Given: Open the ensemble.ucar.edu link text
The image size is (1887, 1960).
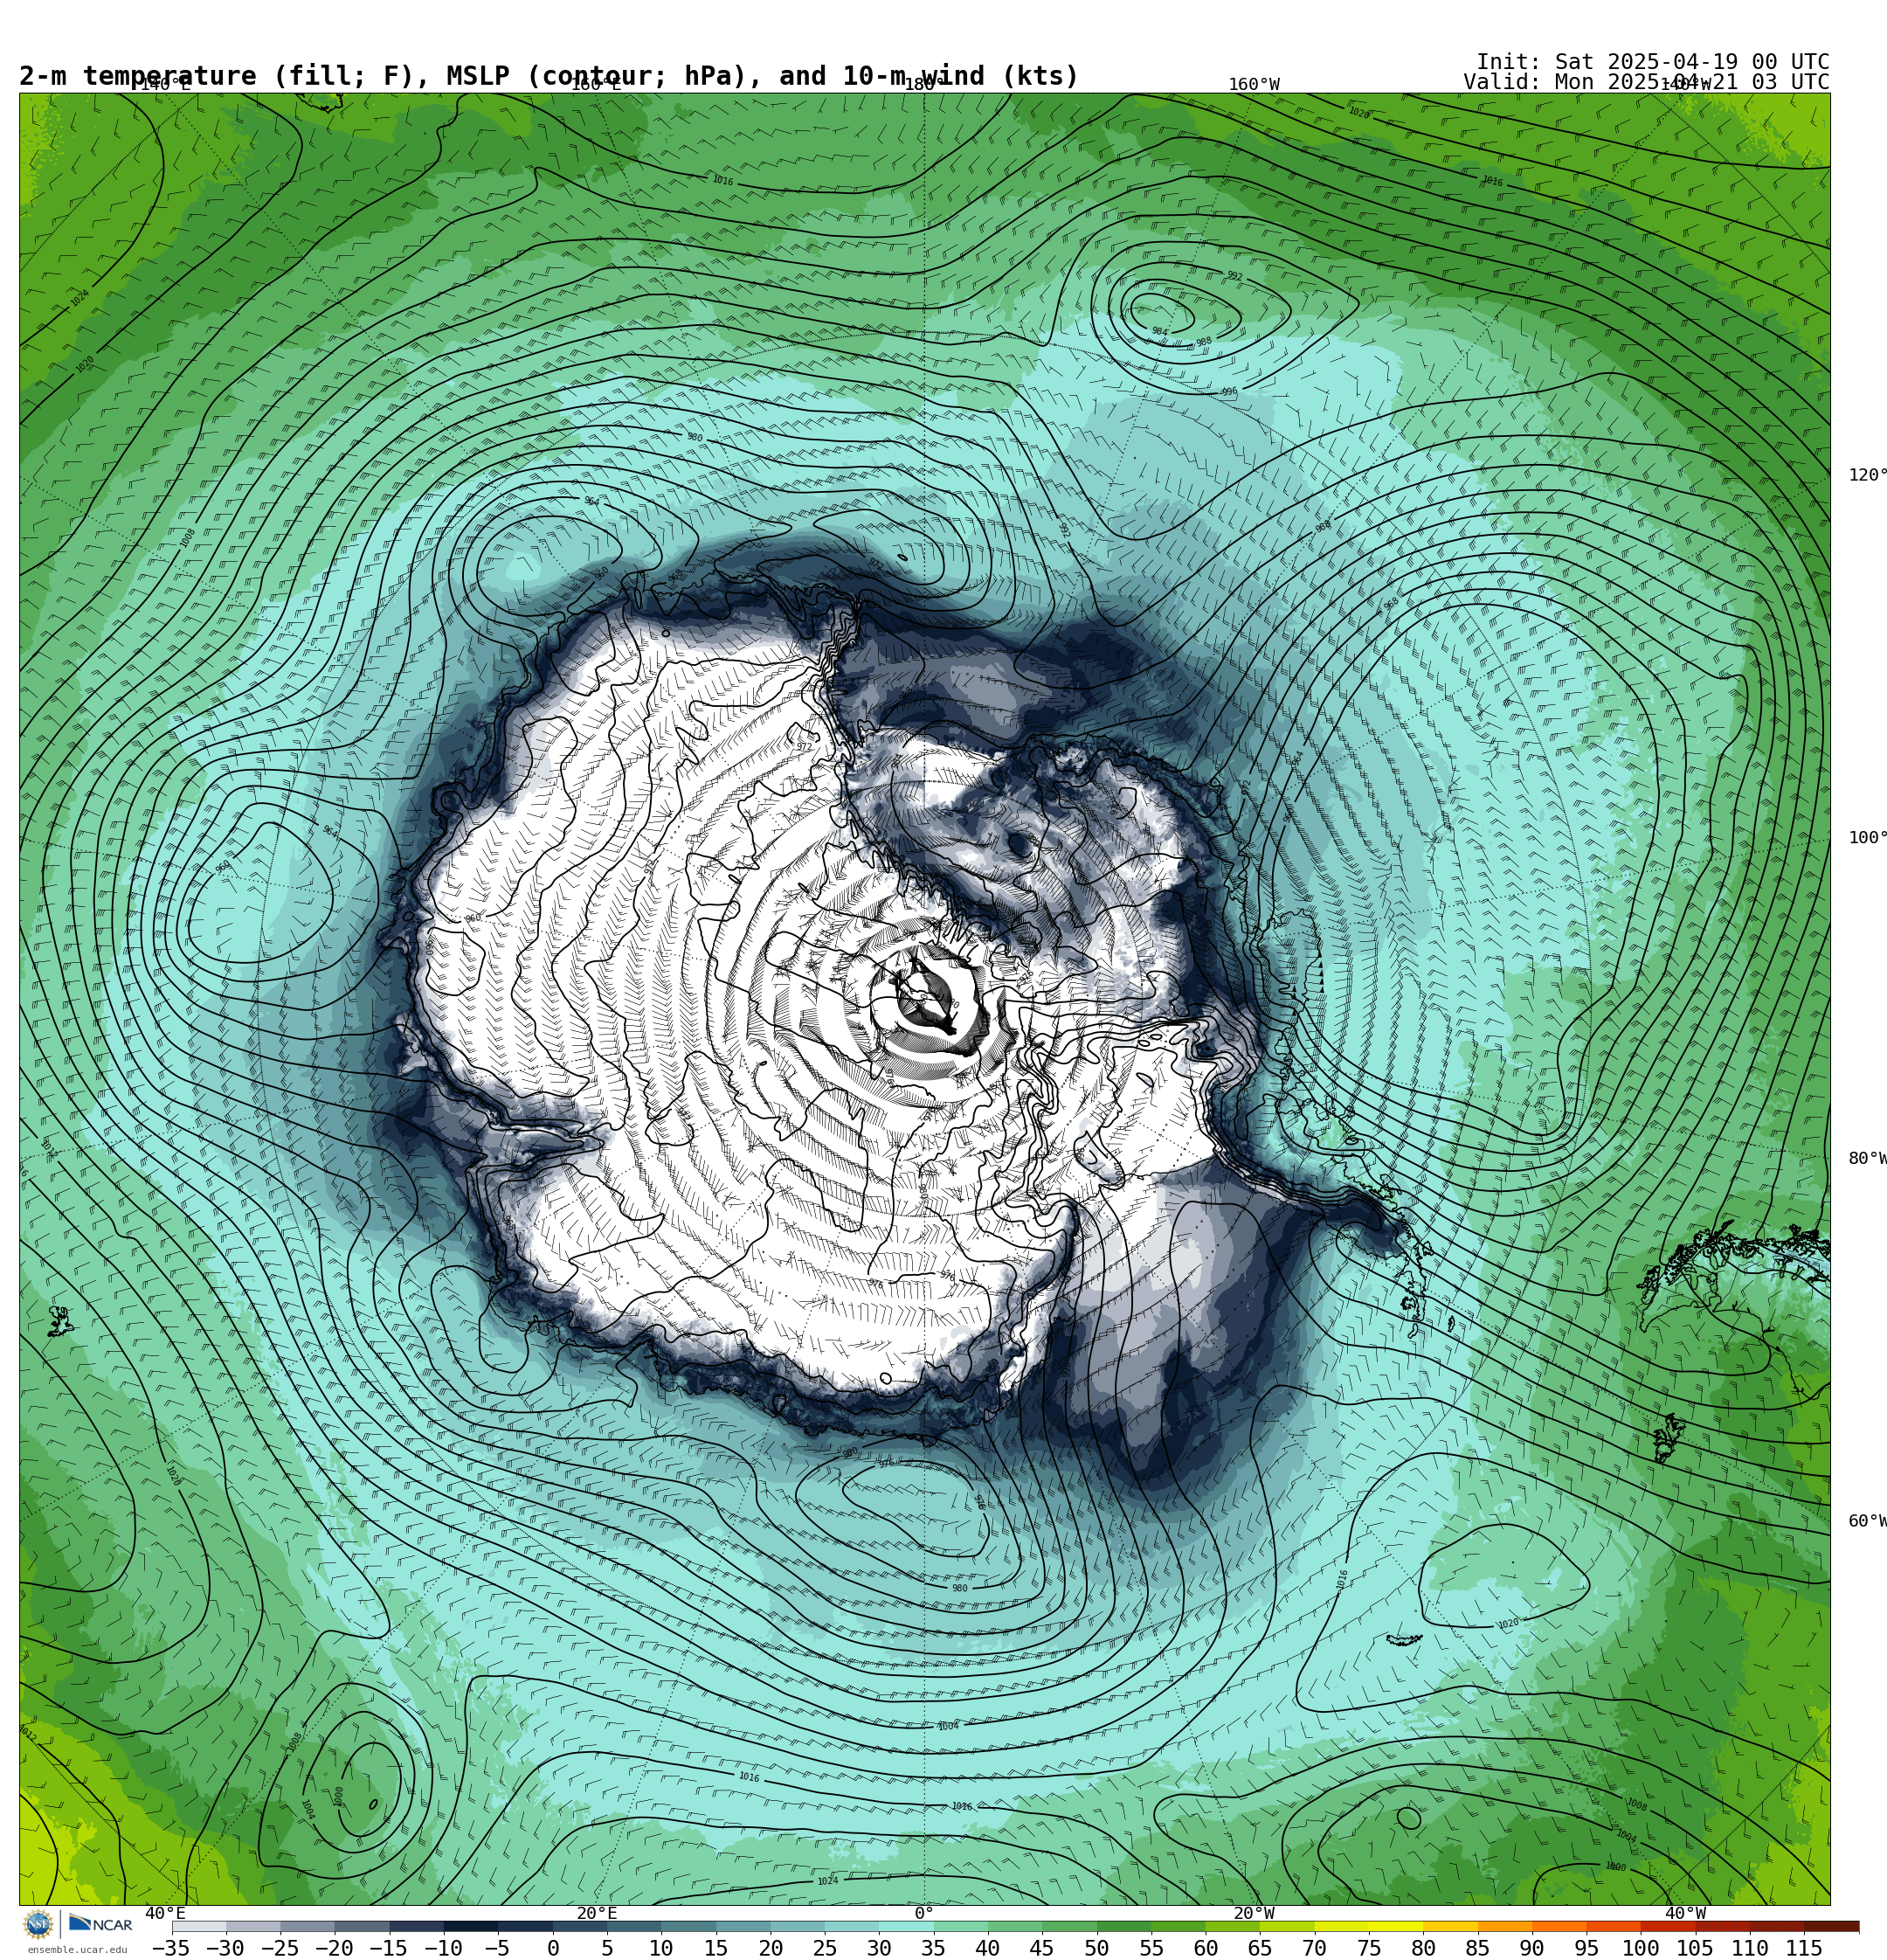Looking at the screenshot, I should (x=77, y=1950).
